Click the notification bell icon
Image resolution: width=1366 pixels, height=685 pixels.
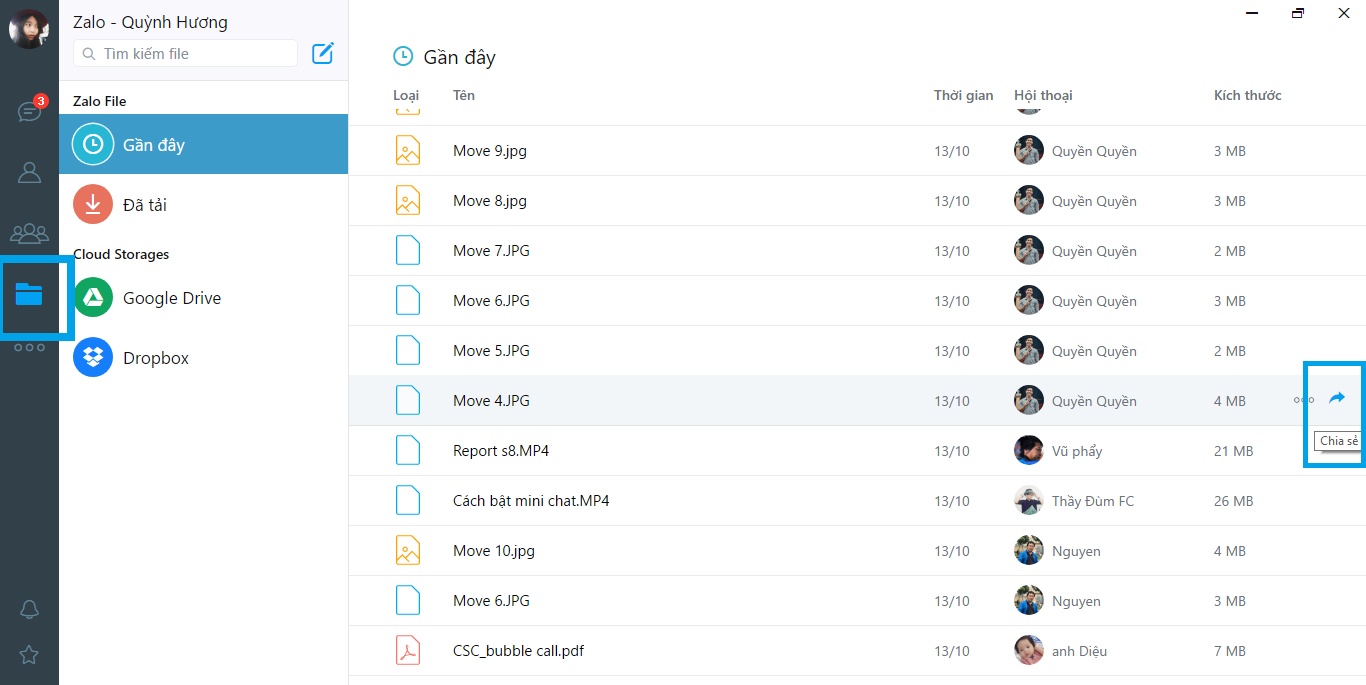29,609
